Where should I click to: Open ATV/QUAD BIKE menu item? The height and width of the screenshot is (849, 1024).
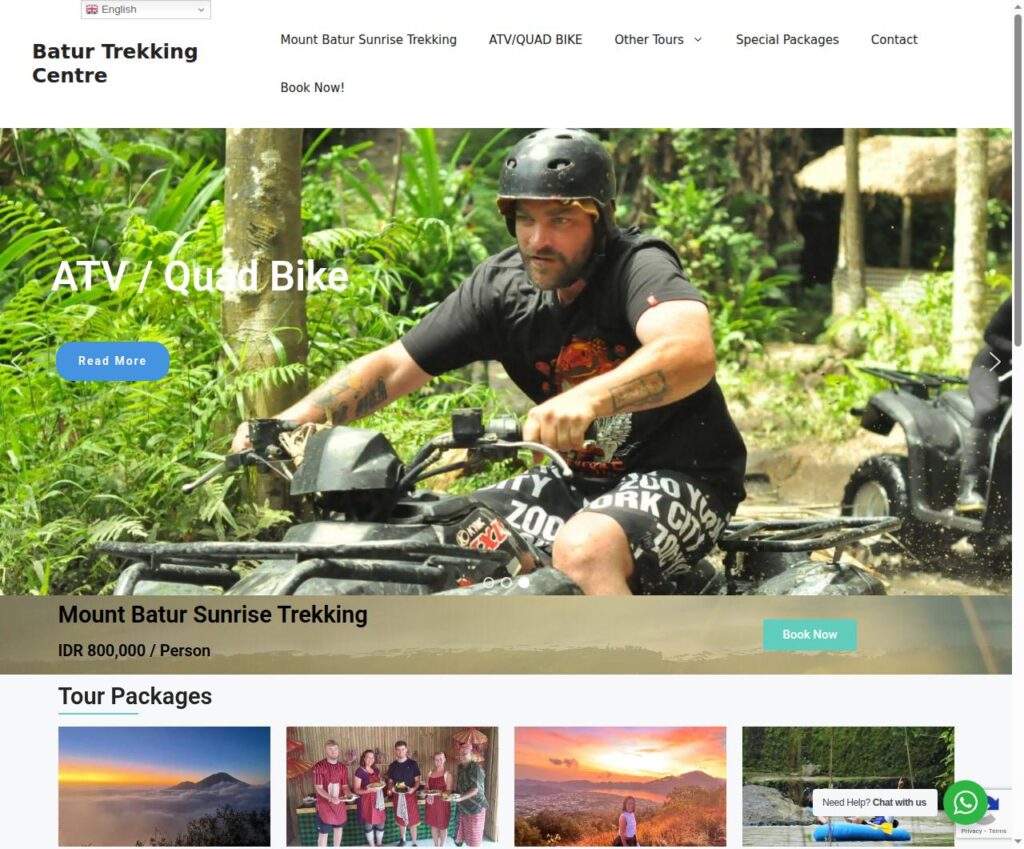coord(536,39)
